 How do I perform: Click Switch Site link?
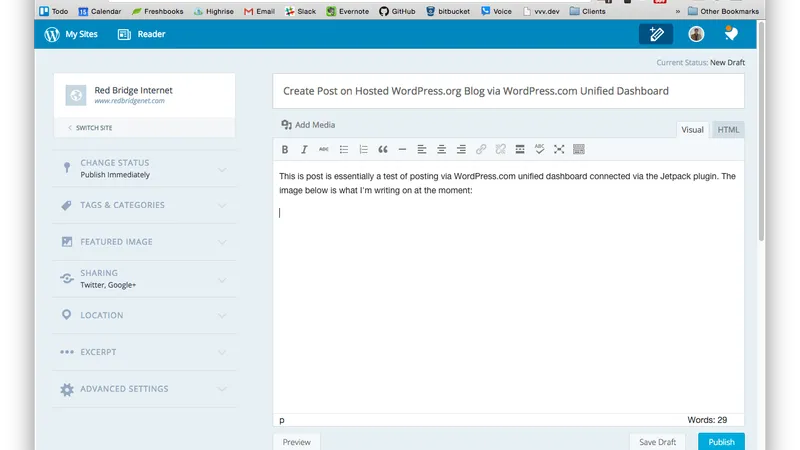[x=90, y=128]
